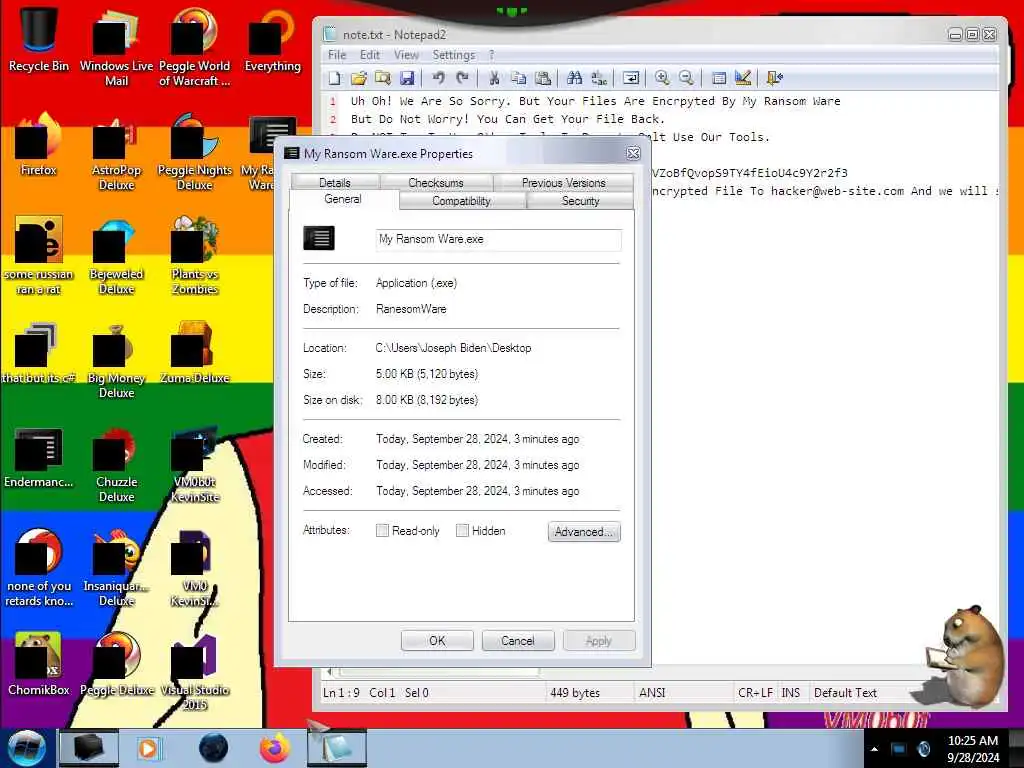
Task: Open Replace dialog from Notepad2 toolbar
Action: point(599,78)
